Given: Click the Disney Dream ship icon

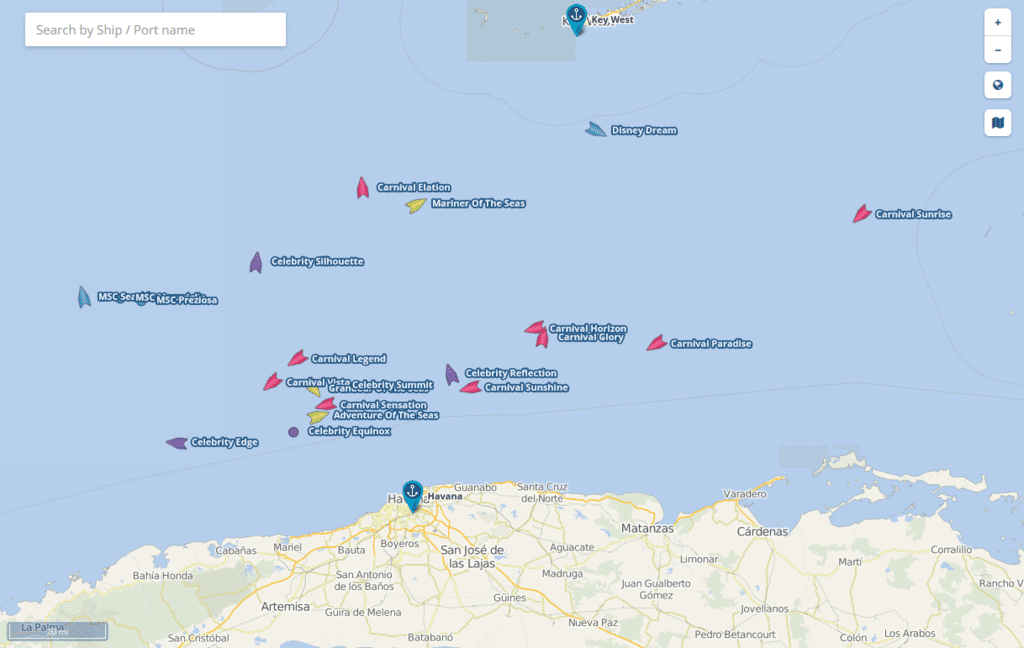Looking at the screenshot, I should click(x=595, y=129).
